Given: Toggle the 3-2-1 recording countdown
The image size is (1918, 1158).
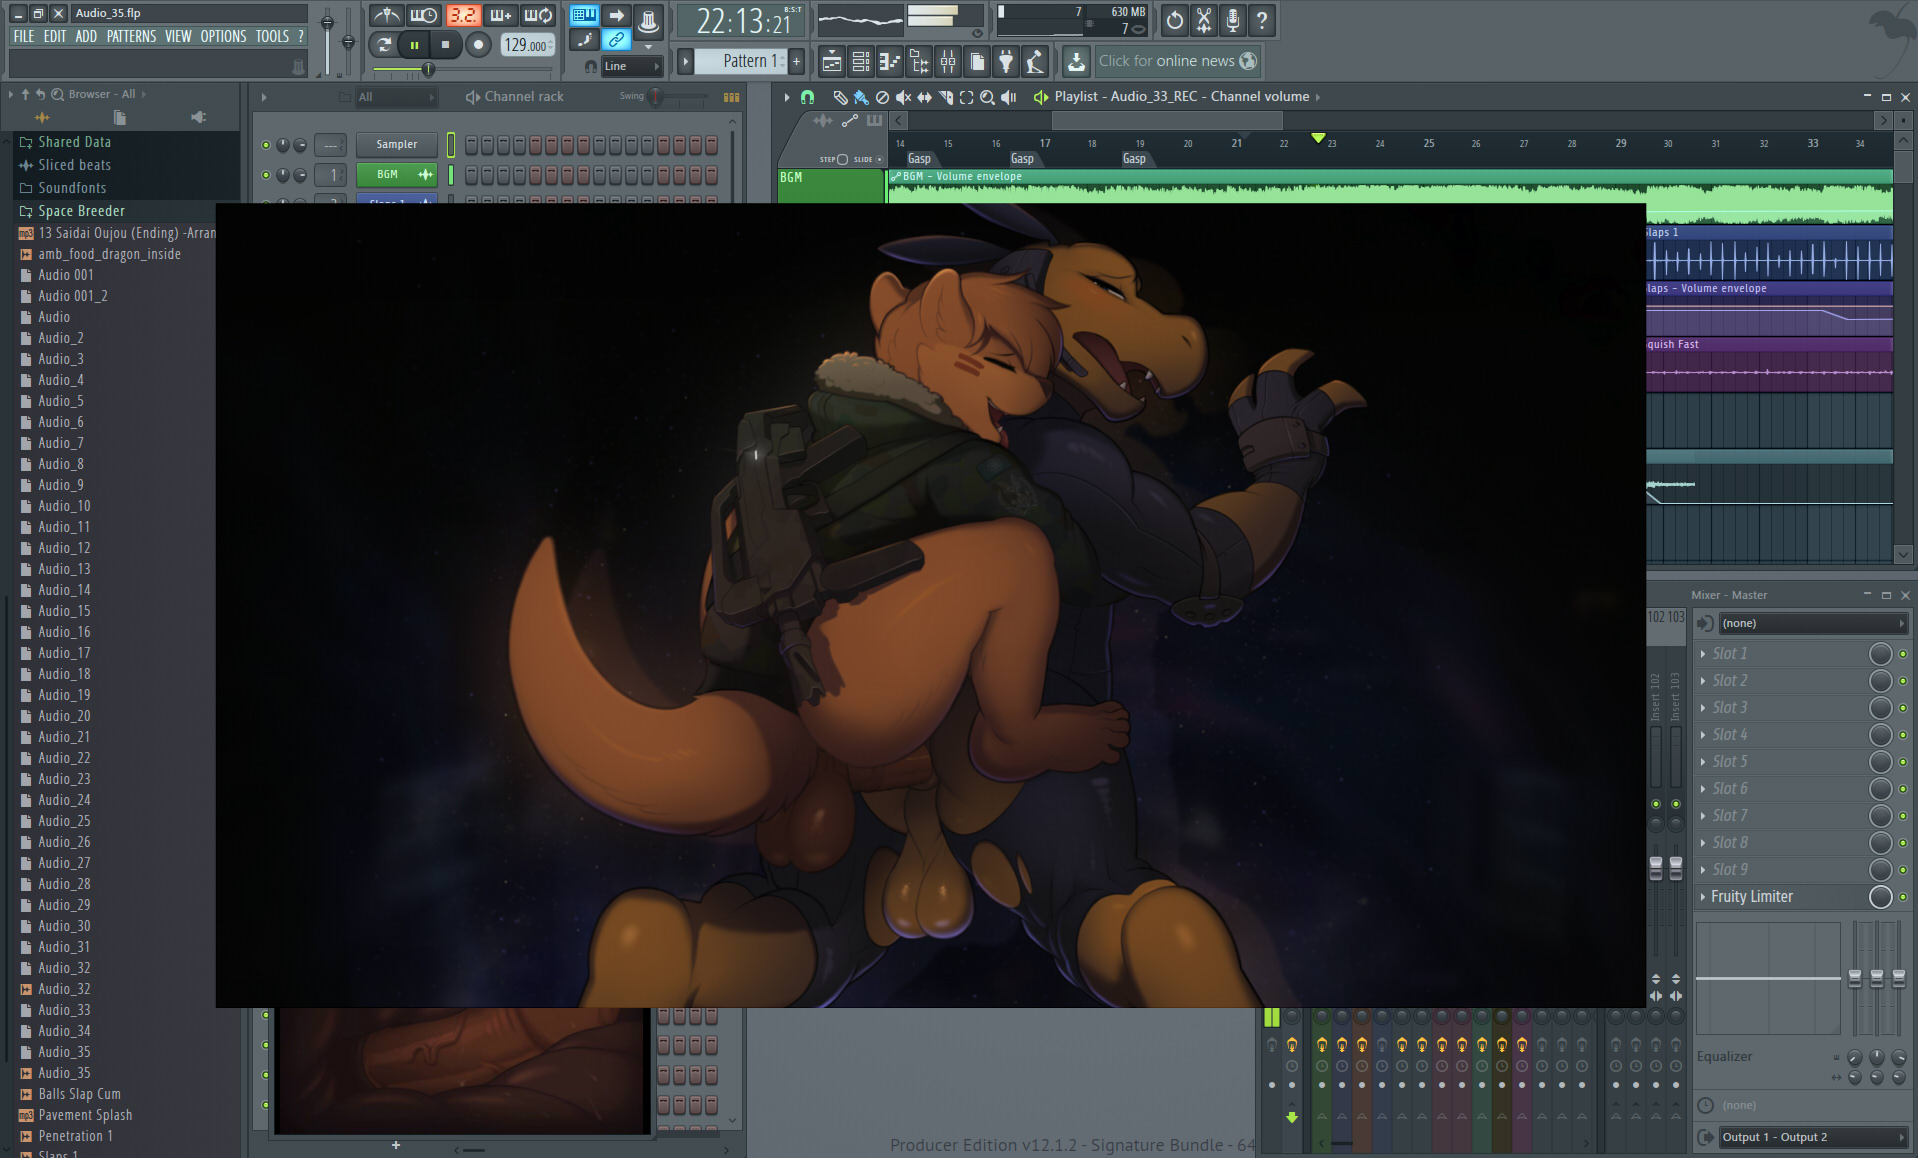Looking at the screenshot, I should tap(462, 16).
